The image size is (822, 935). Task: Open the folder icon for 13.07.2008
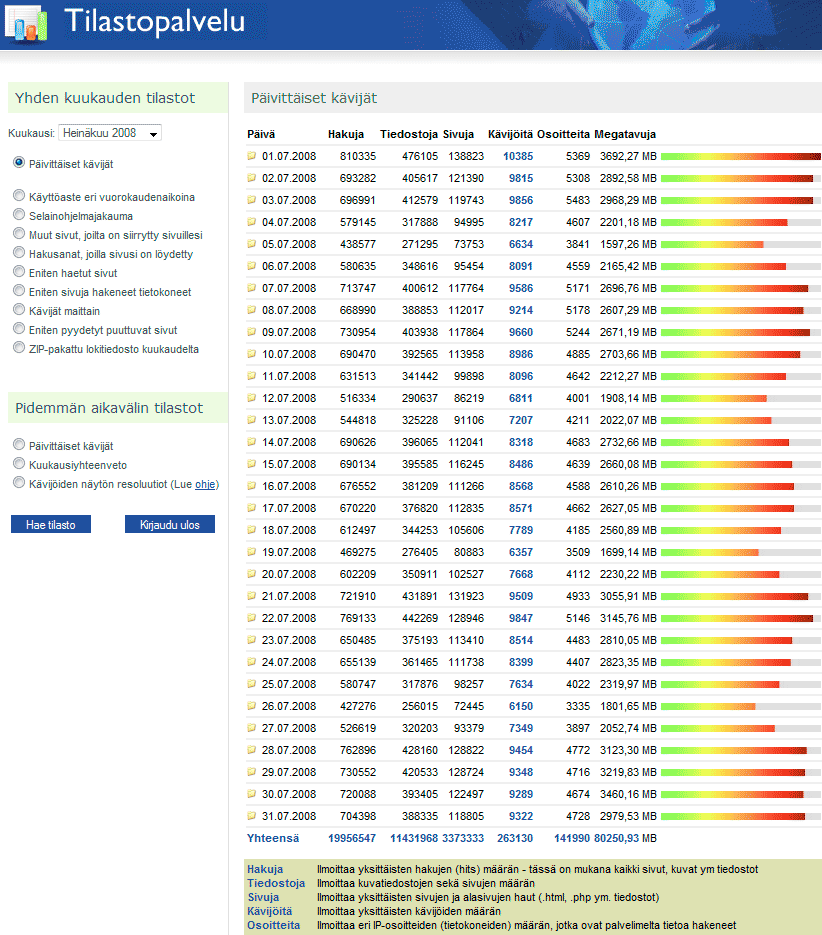pos(252,420)
